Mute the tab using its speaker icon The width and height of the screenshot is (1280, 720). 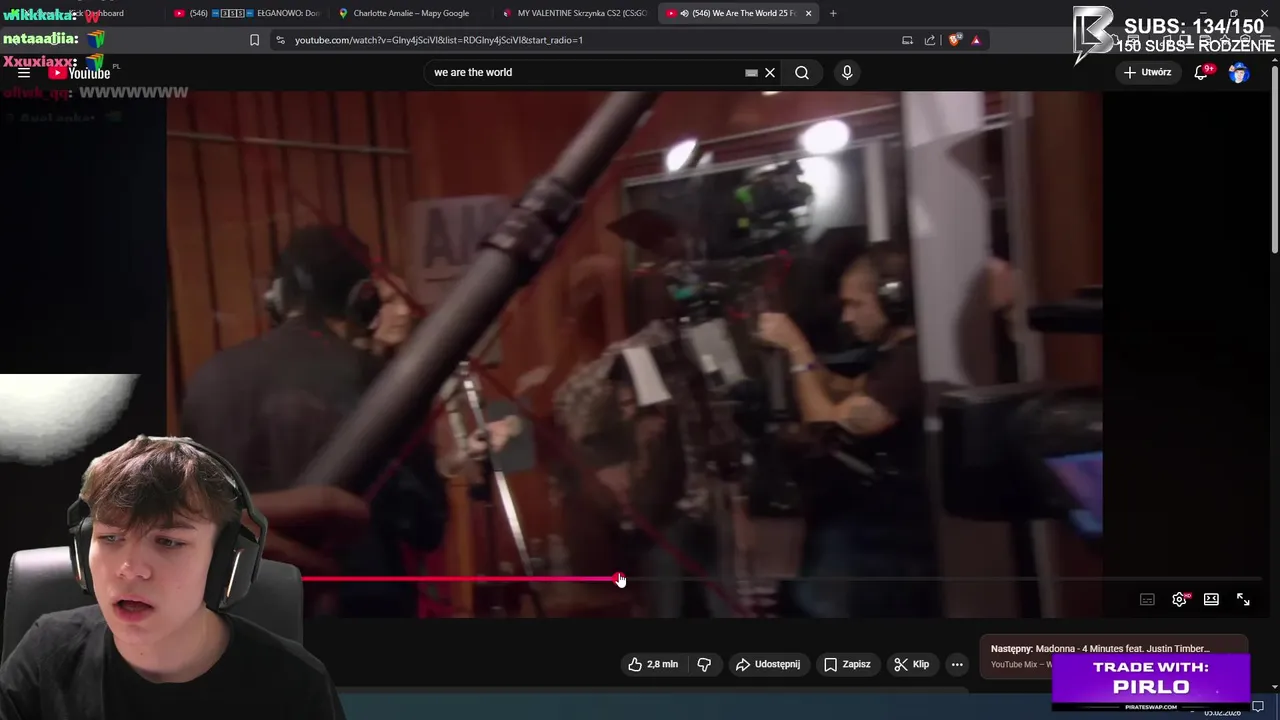684,13
